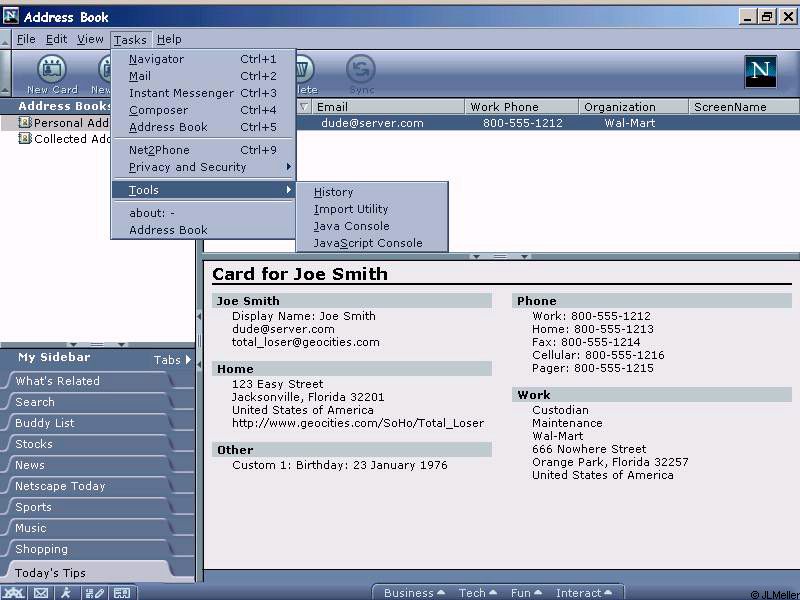The width and height of the screenshot is (800, 600).
Task: Click the Address Book icon in bottom bar
Action: coord(122,592)
